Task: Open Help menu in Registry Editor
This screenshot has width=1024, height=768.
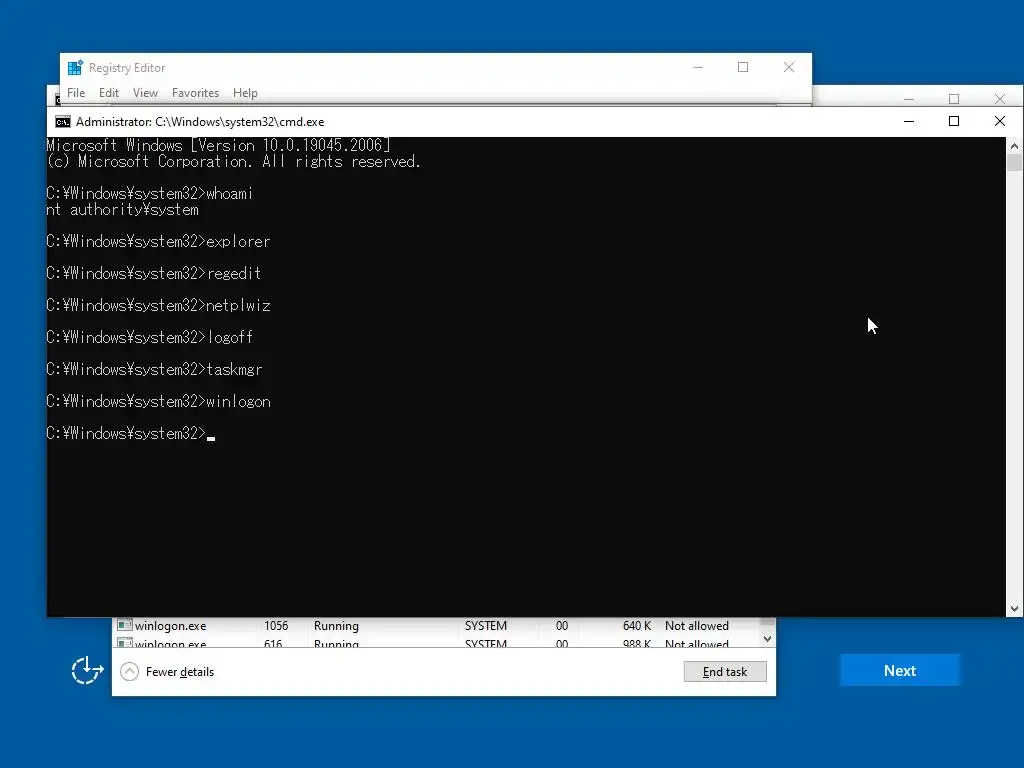Action: [245, 93]
